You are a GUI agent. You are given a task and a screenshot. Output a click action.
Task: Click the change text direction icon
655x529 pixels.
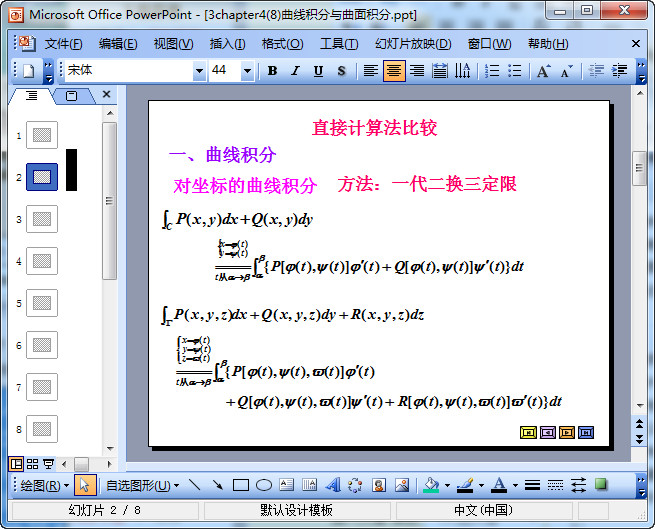[463, 71]
